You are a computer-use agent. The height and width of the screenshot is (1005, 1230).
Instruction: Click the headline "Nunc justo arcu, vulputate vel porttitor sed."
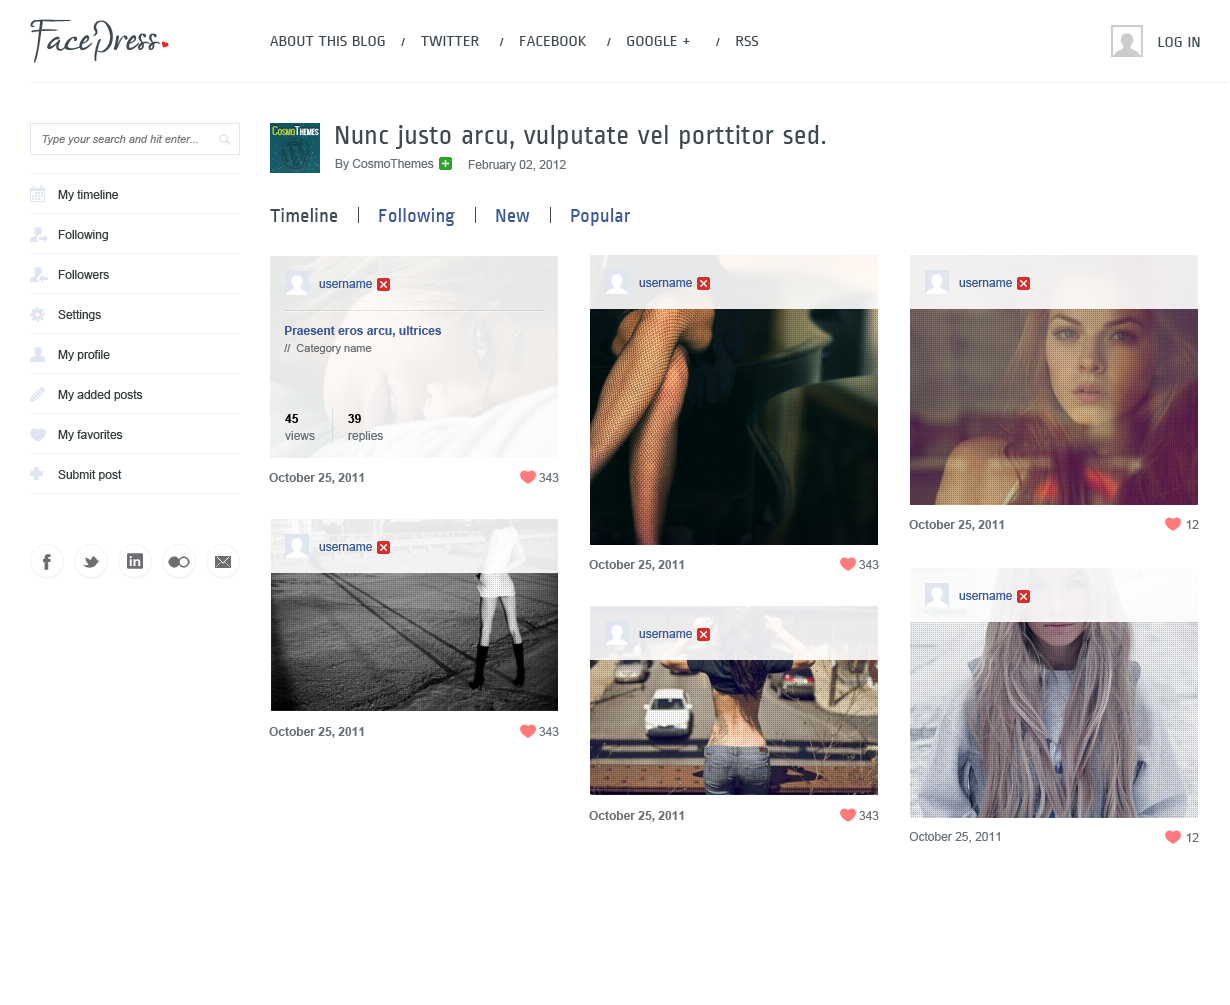(x=580, y=136)
